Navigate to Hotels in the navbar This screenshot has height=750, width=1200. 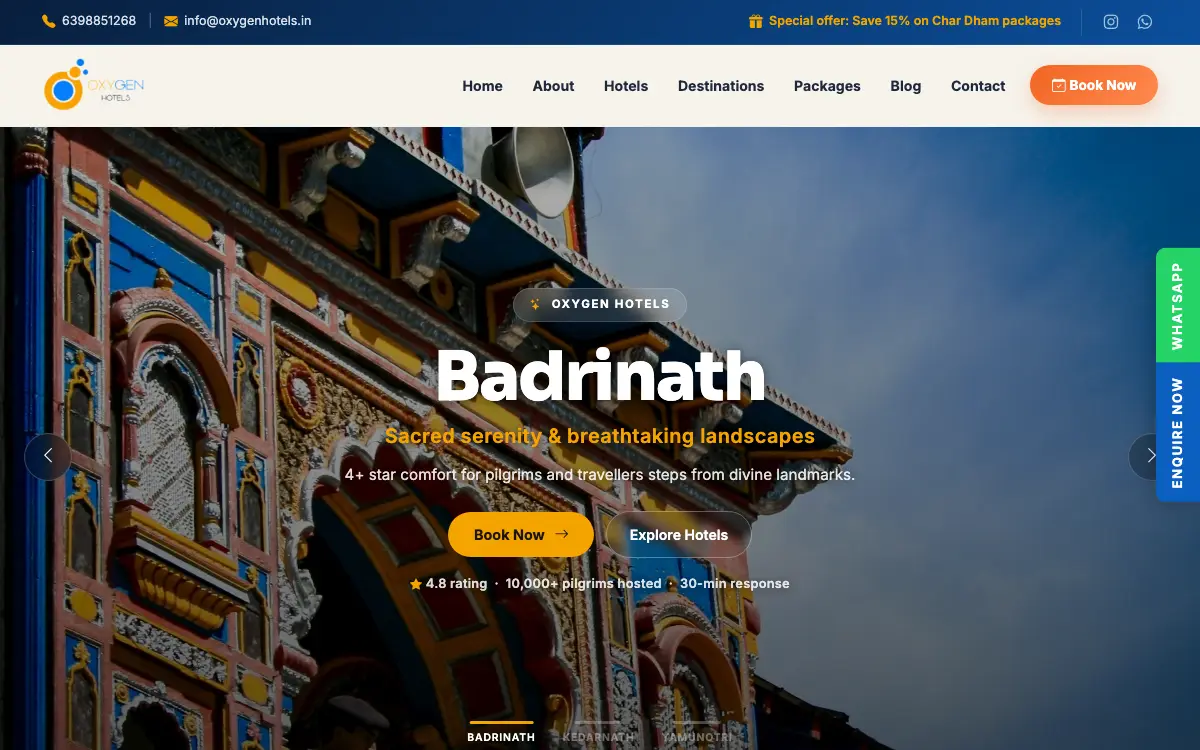[626, 86]
